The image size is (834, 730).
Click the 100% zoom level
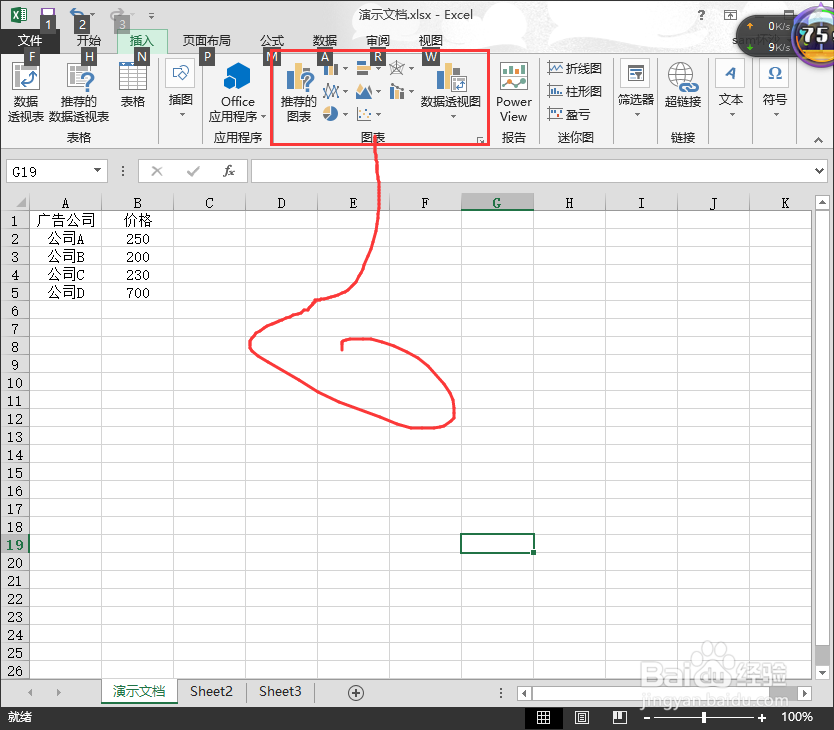pos(796,717)
